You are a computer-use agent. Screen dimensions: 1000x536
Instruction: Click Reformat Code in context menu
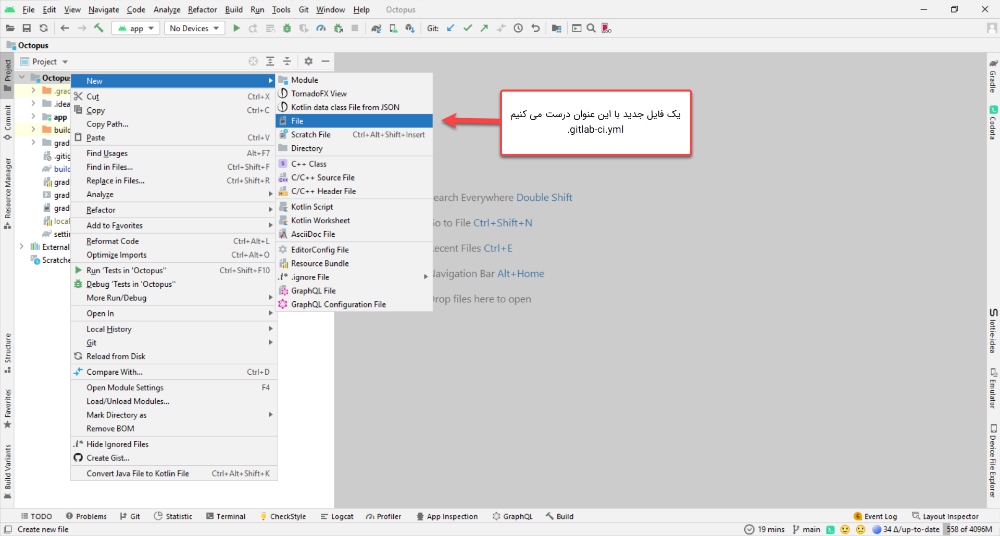(x=173, y=241)
